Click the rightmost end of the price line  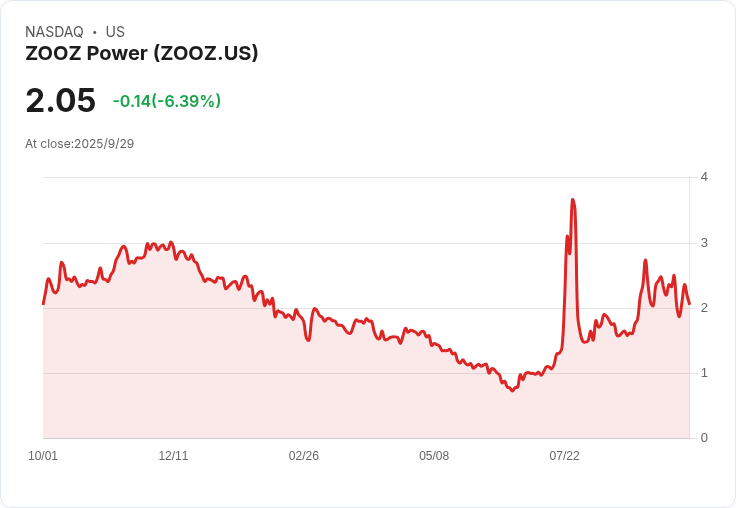coord(690,304)
